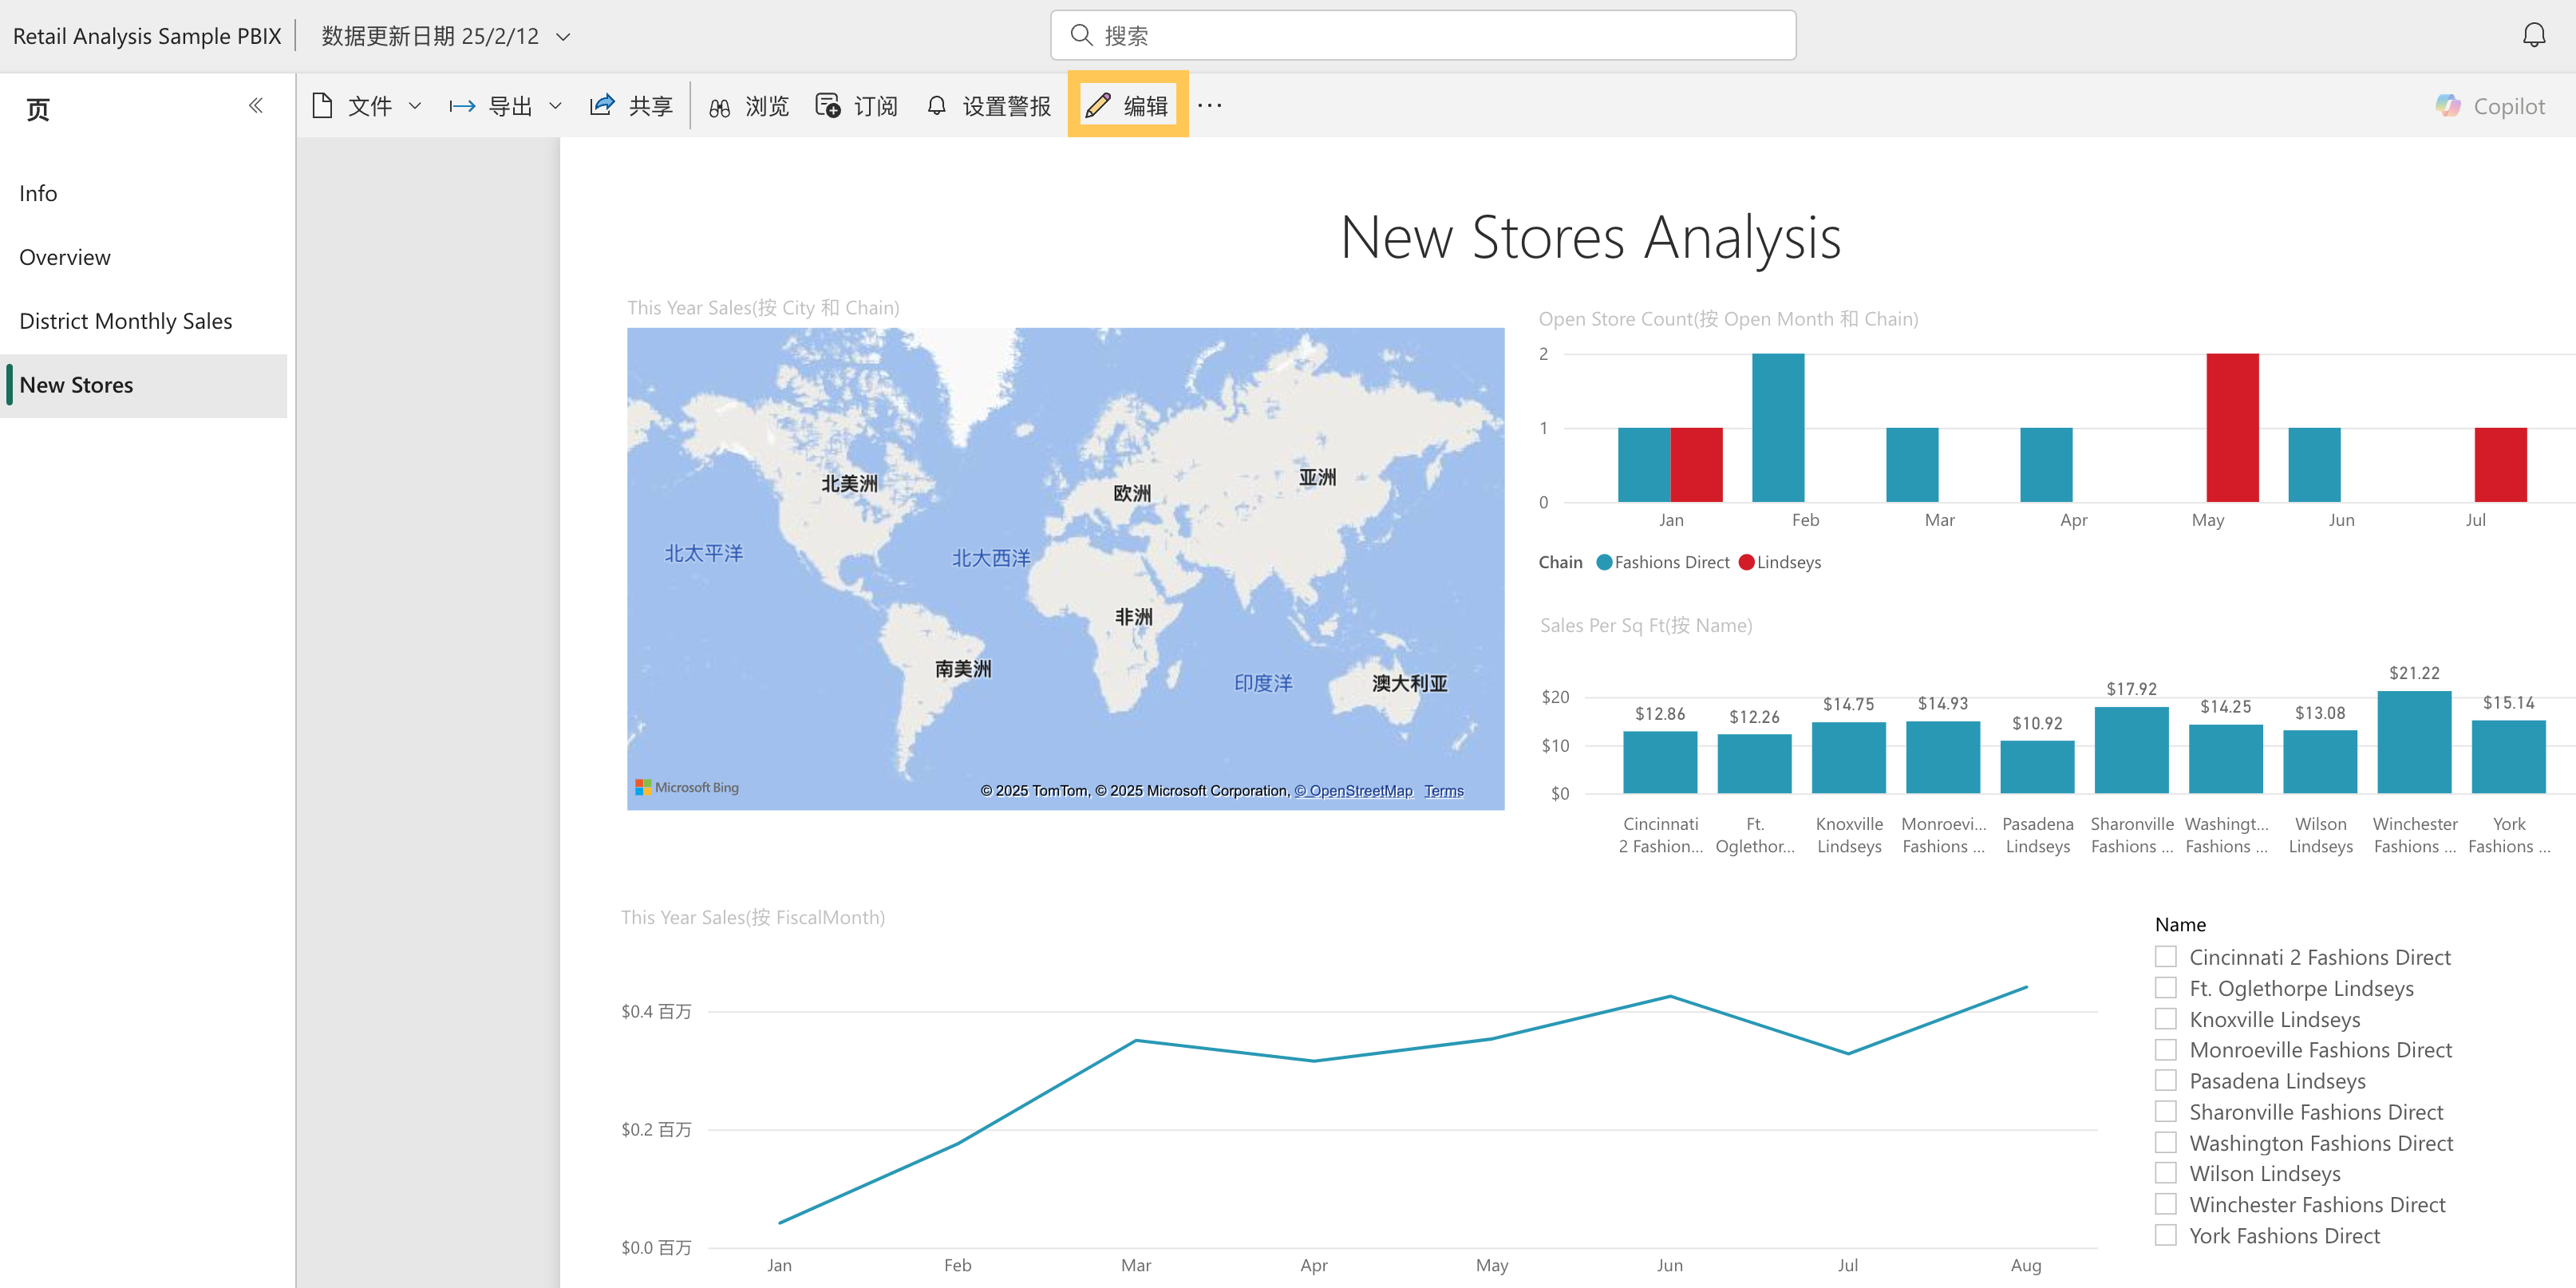The height and width of the screenshot is (1288, 2576).
Task: Click the more options ellipsis in toolbar
Action: [1210, 105]
